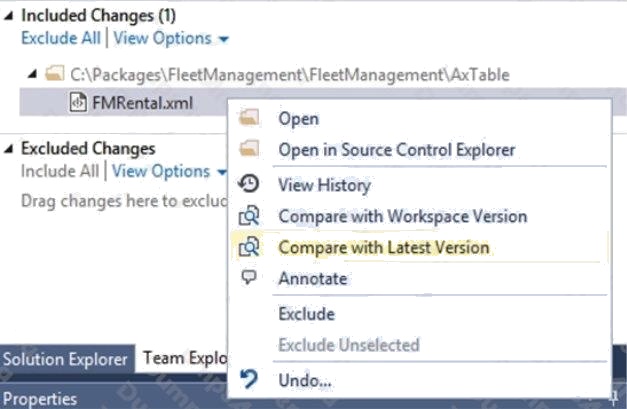Screen dimensions: 627x409
Task: Click the Annotate speech bubble icon
Action: pos(249,277)
